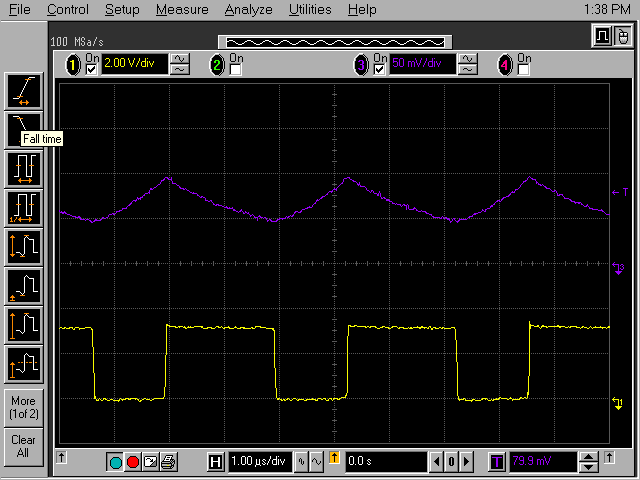Viewport: 640px width, 480px height.
Task: Open the Analyze menu
Action: [x=248, y=10]
